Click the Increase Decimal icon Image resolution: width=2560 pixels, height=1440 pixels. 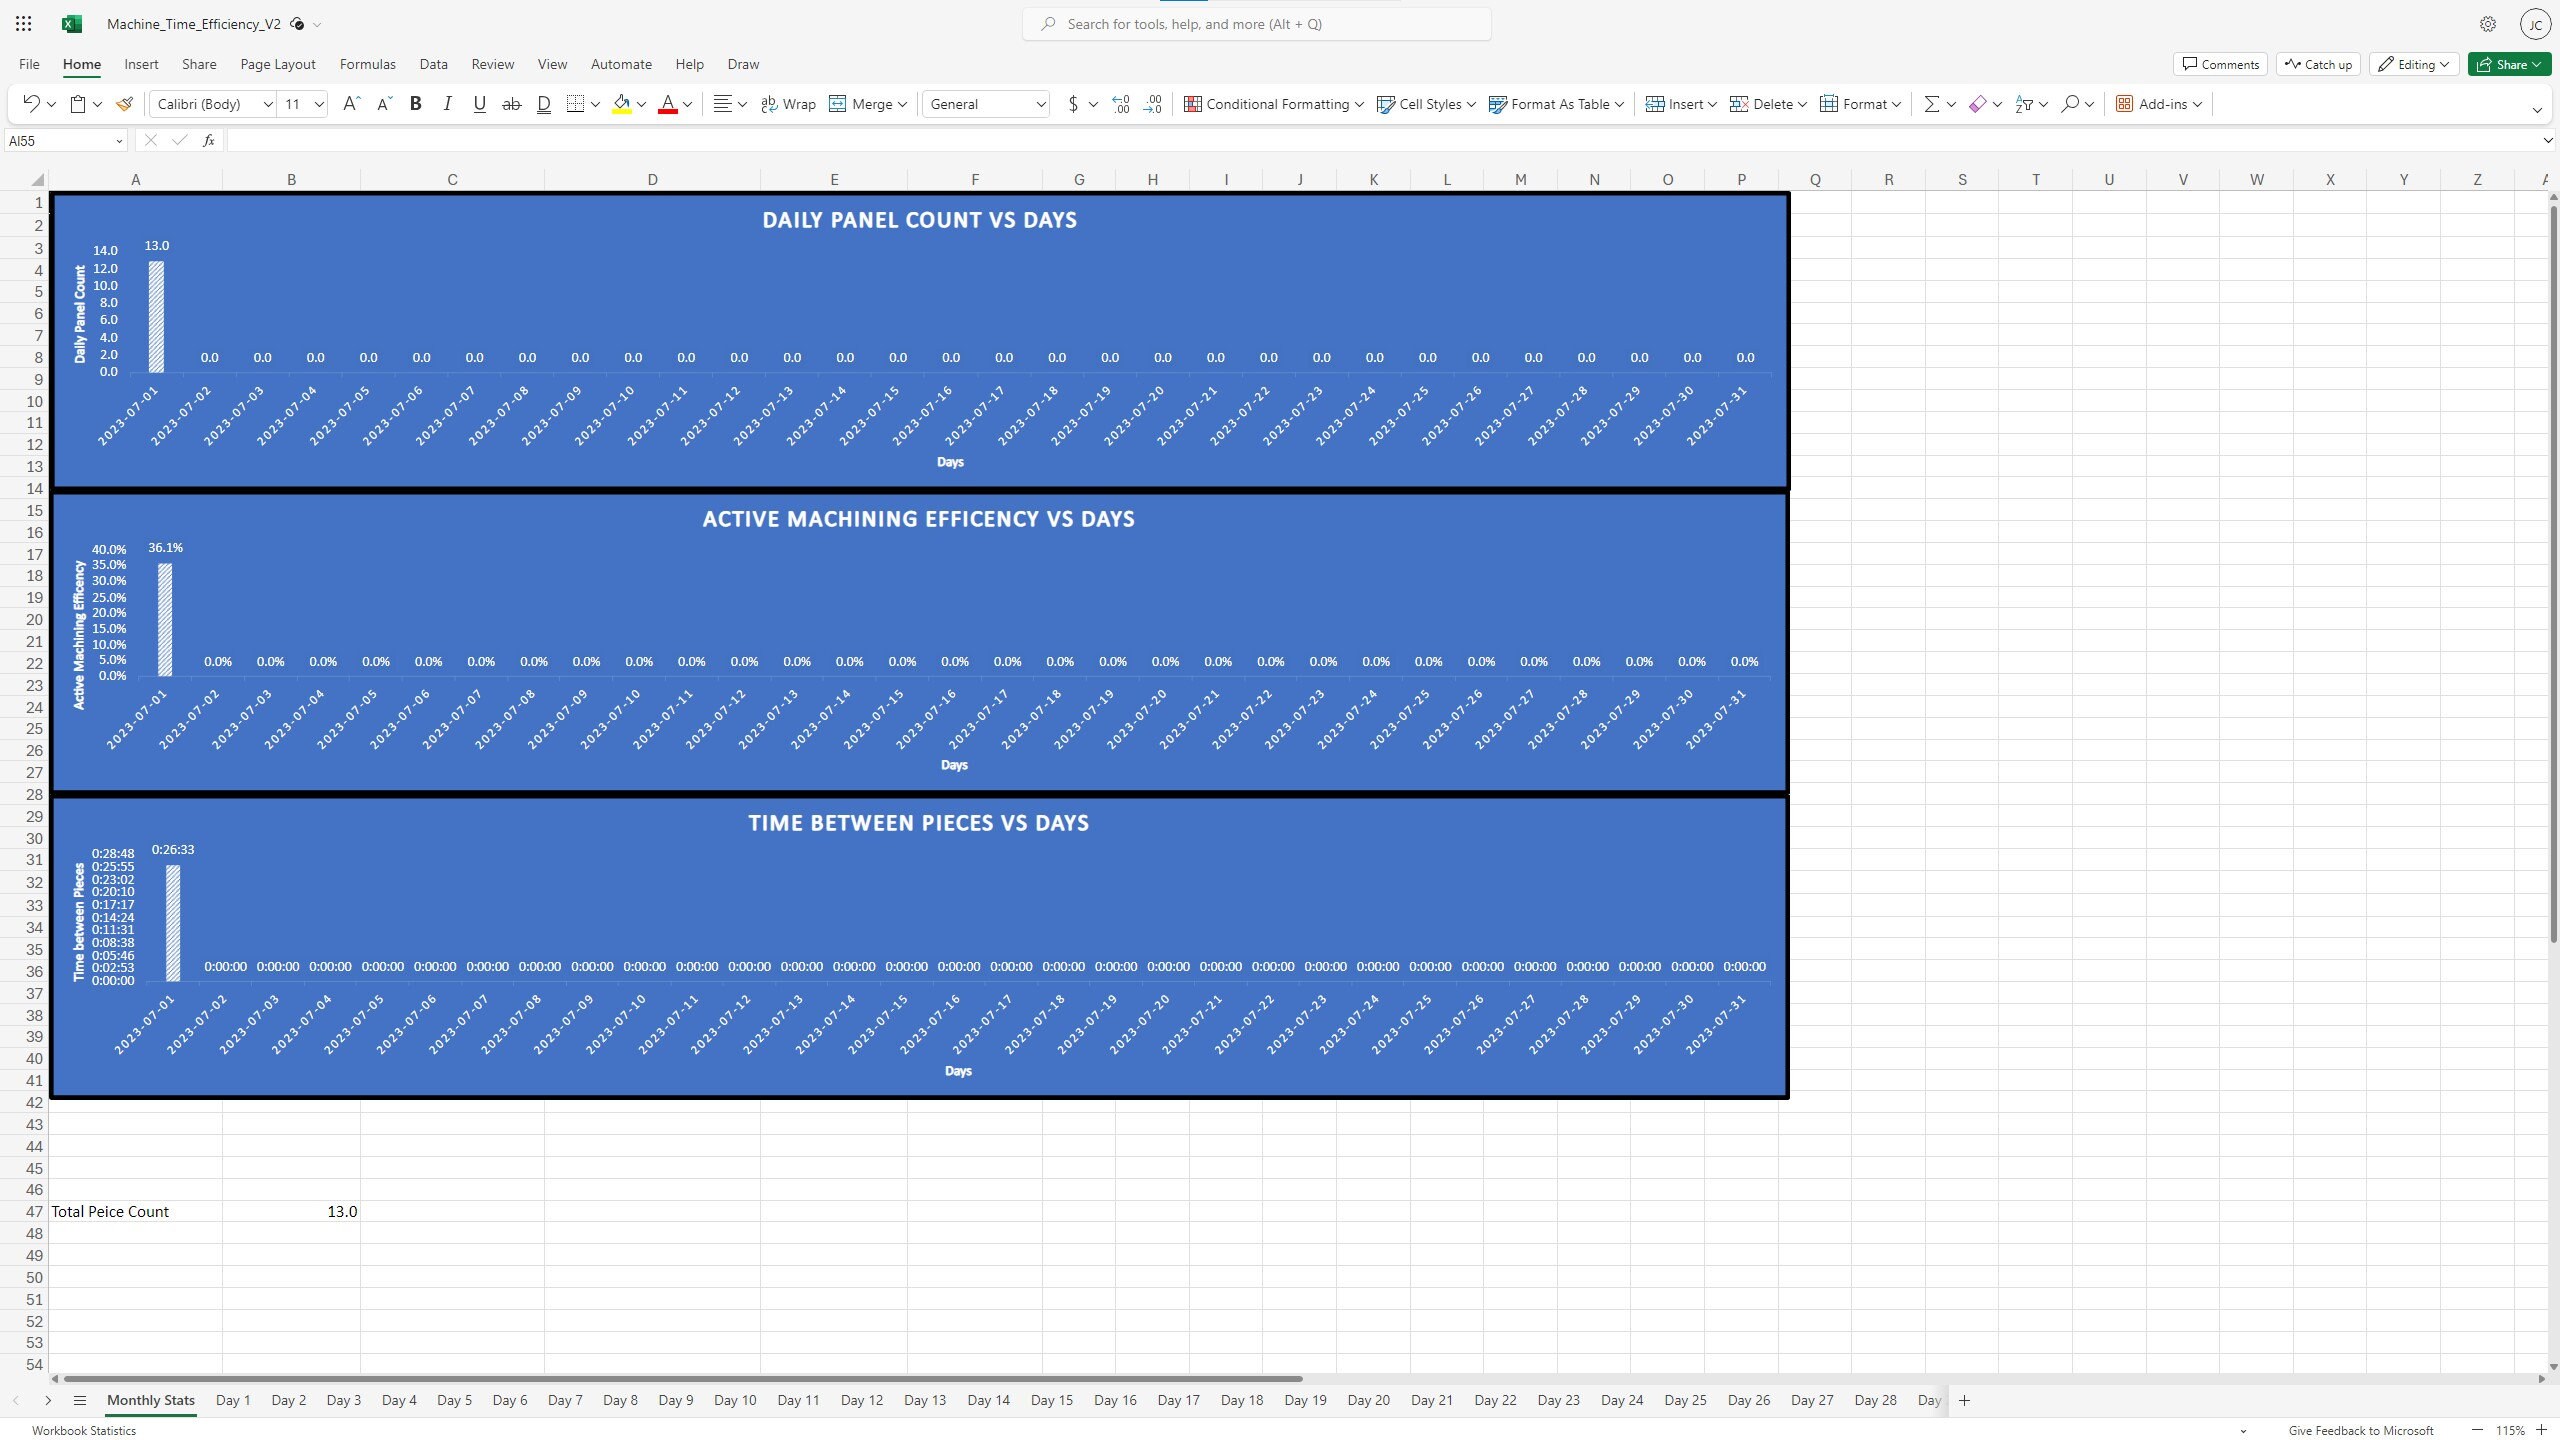tap(1120, 103)
